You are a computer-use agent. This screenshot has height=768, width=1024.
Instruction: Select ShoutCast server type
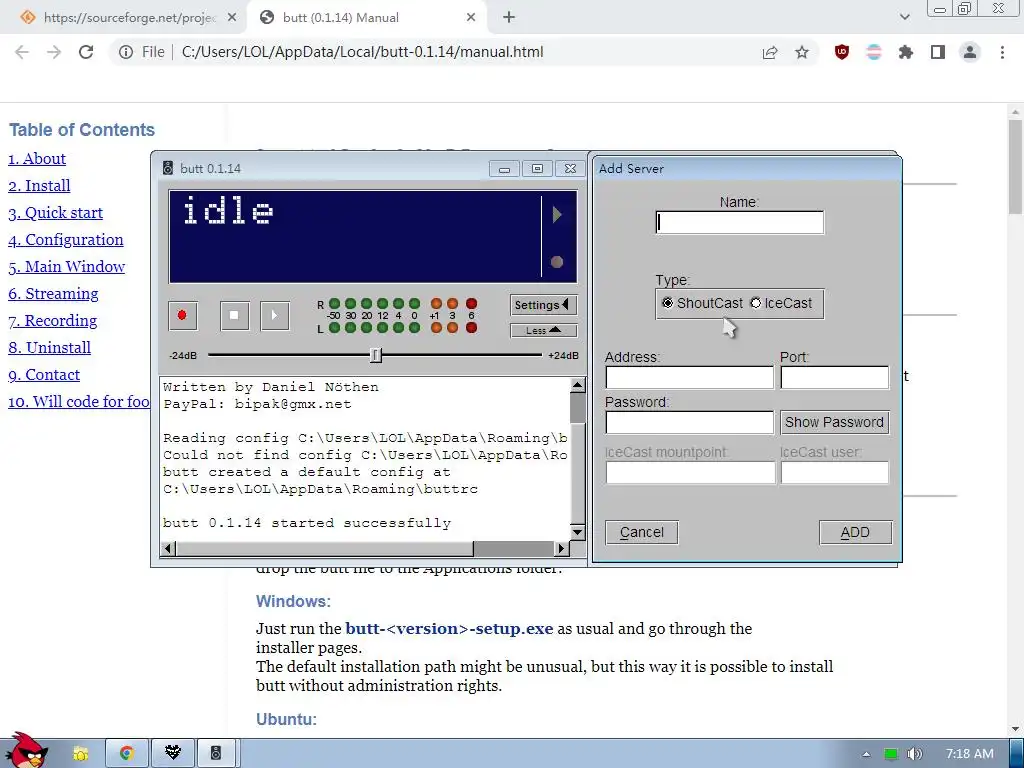click(703, 303)
